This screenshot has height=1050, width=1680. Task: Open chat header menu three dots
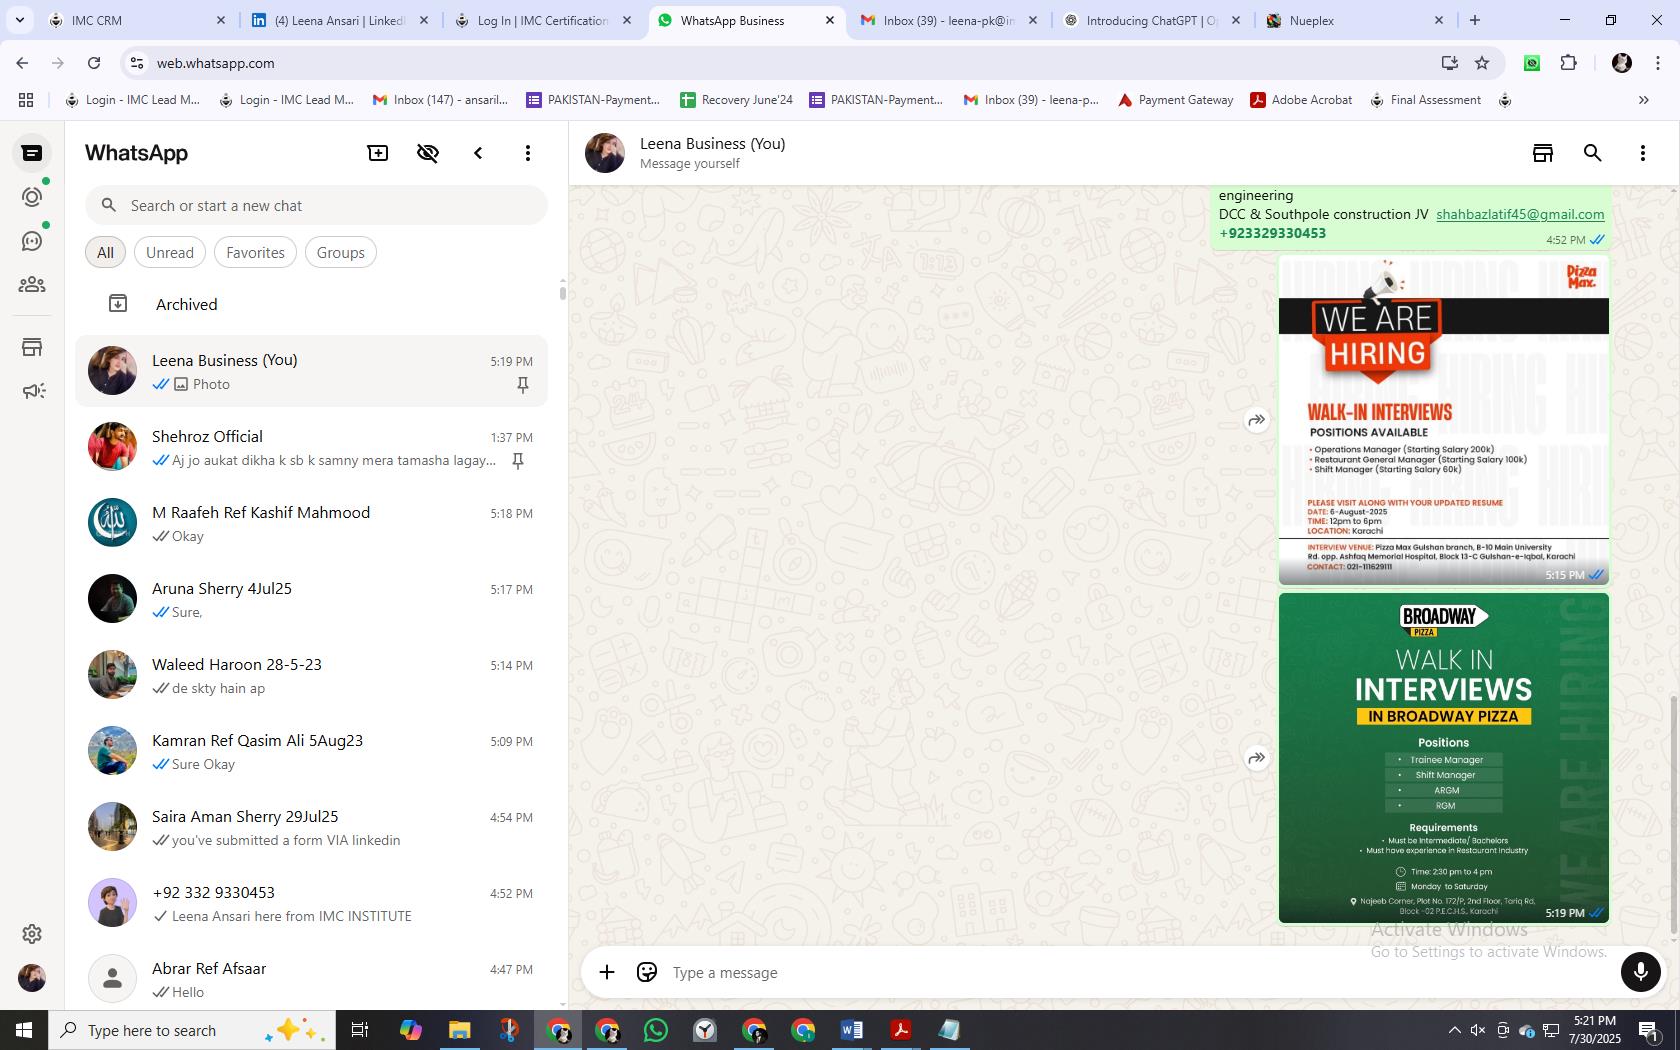point(1643,153)
